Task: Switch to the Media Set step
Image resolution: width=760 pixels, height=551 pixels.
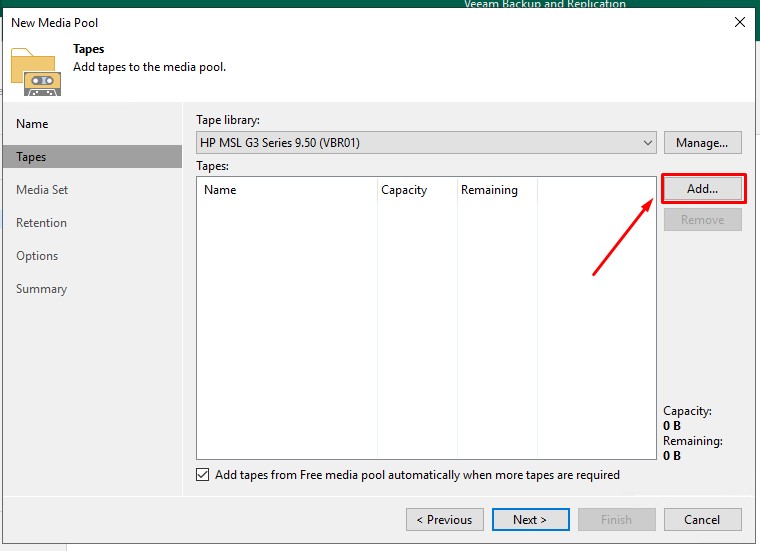Action: pyautogui.click(x=42, y=190)
